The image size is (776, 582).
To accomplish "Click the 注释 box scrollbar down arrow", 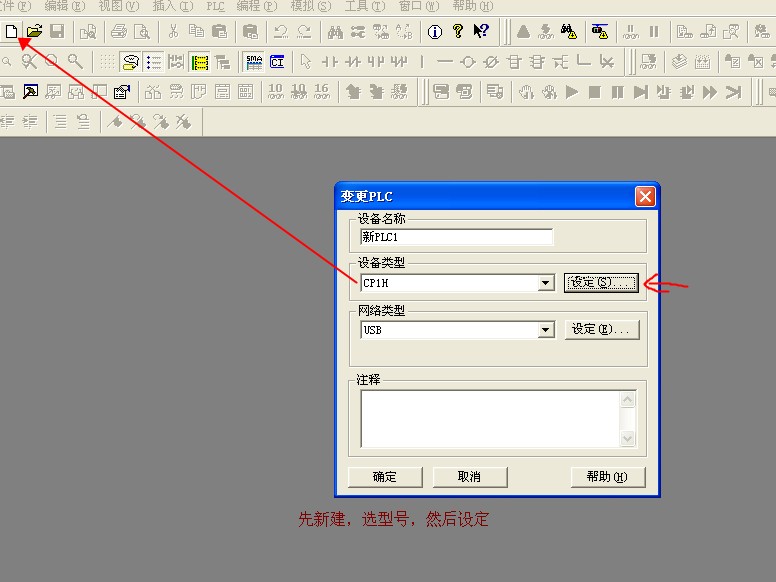I will click(x=628, y=439).
